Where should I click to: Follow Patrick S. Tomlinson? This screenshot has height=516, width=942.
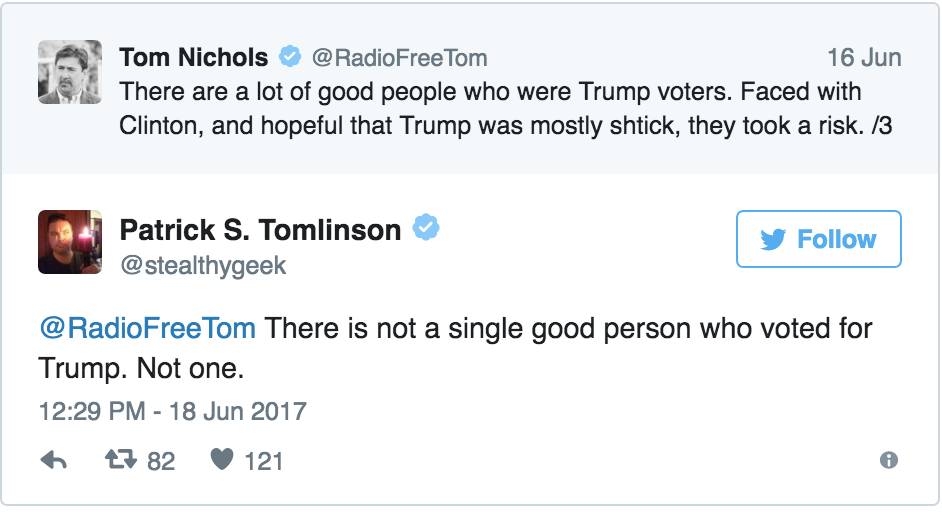(x=819, y=238)
